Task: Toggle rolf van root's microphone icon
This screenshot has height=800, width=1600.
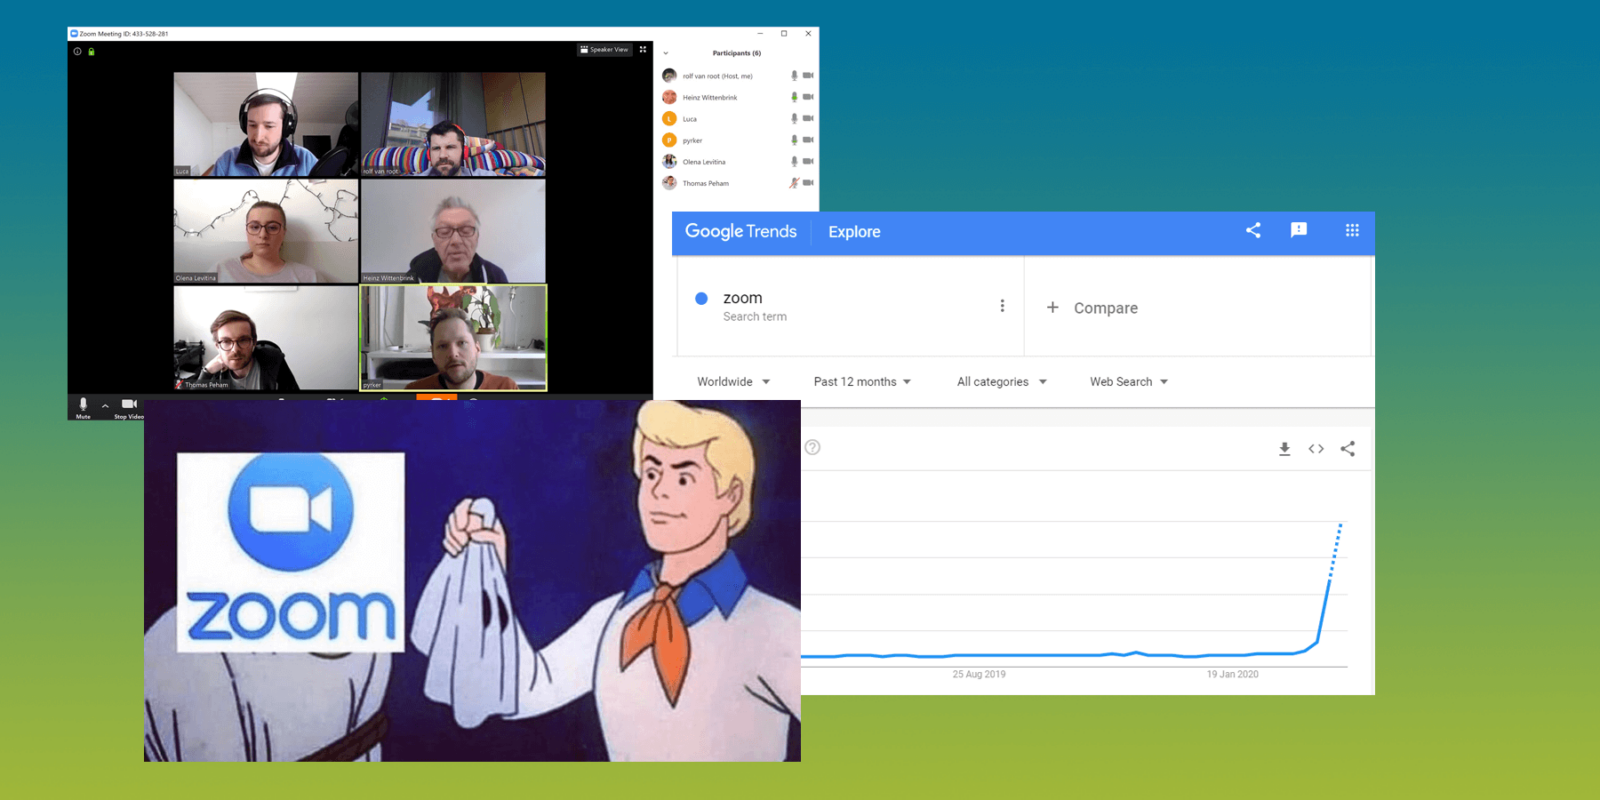Action: pyautogui.click(x=794, y=75)
